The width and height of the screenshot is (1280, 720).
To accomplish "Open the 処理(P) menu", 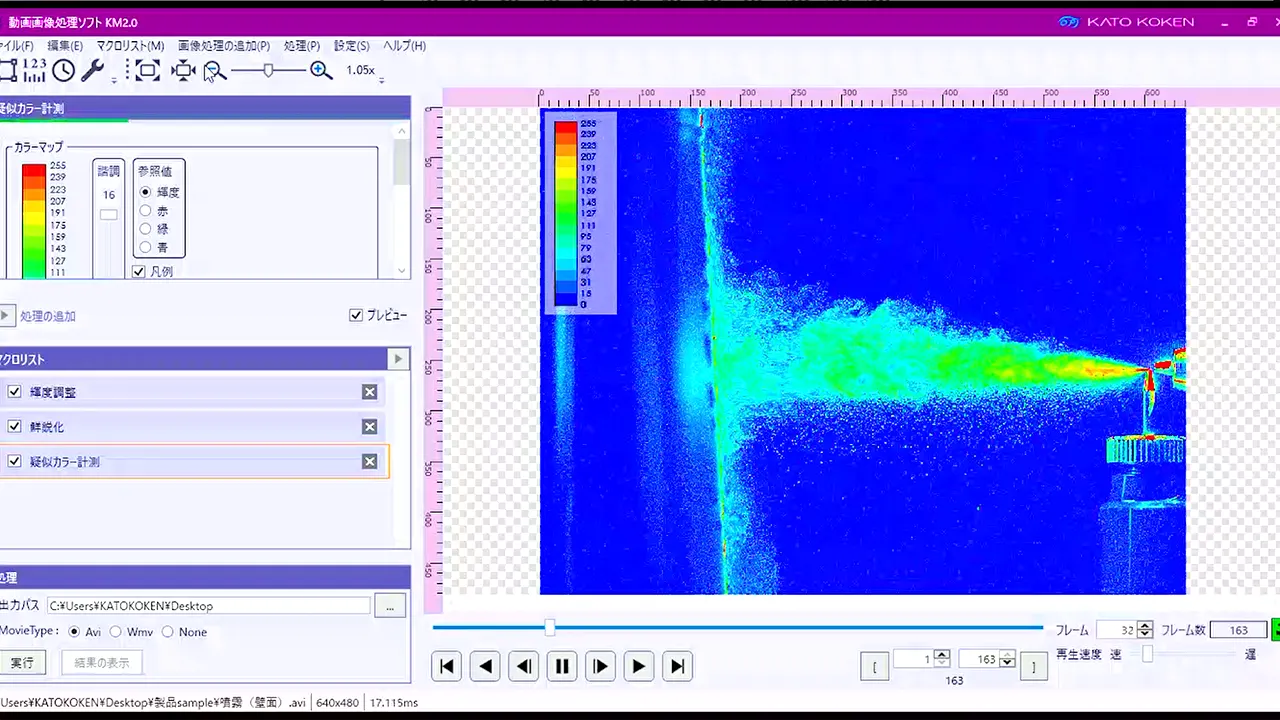I will coord(302,46).
